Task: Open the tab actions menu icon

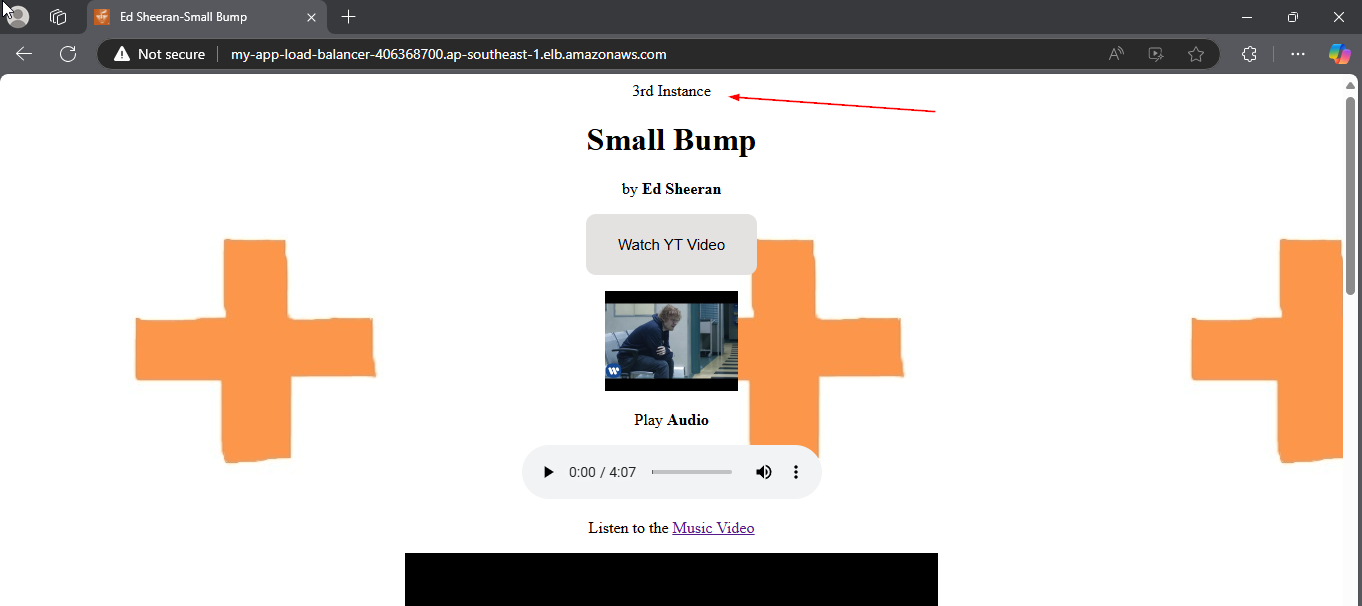Action: (x=58, y=17)
